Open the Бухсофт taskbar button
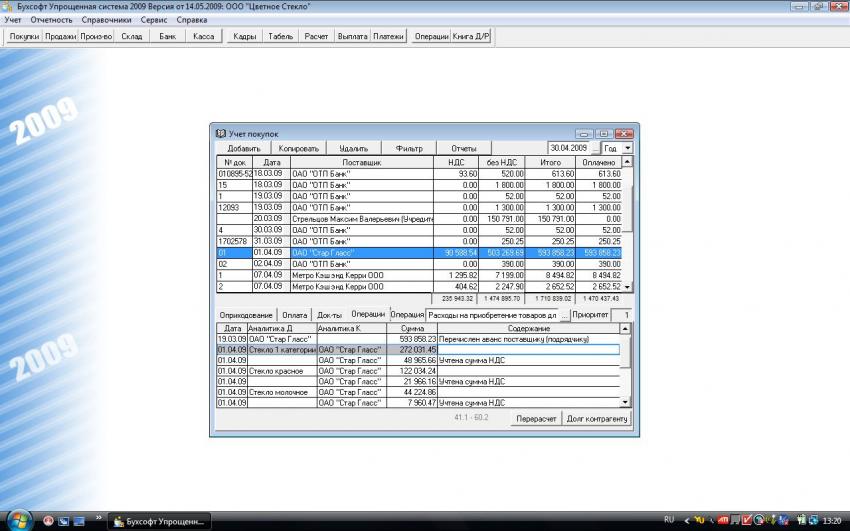Screen dimensions: 850x531 click(x=160, y=521)
